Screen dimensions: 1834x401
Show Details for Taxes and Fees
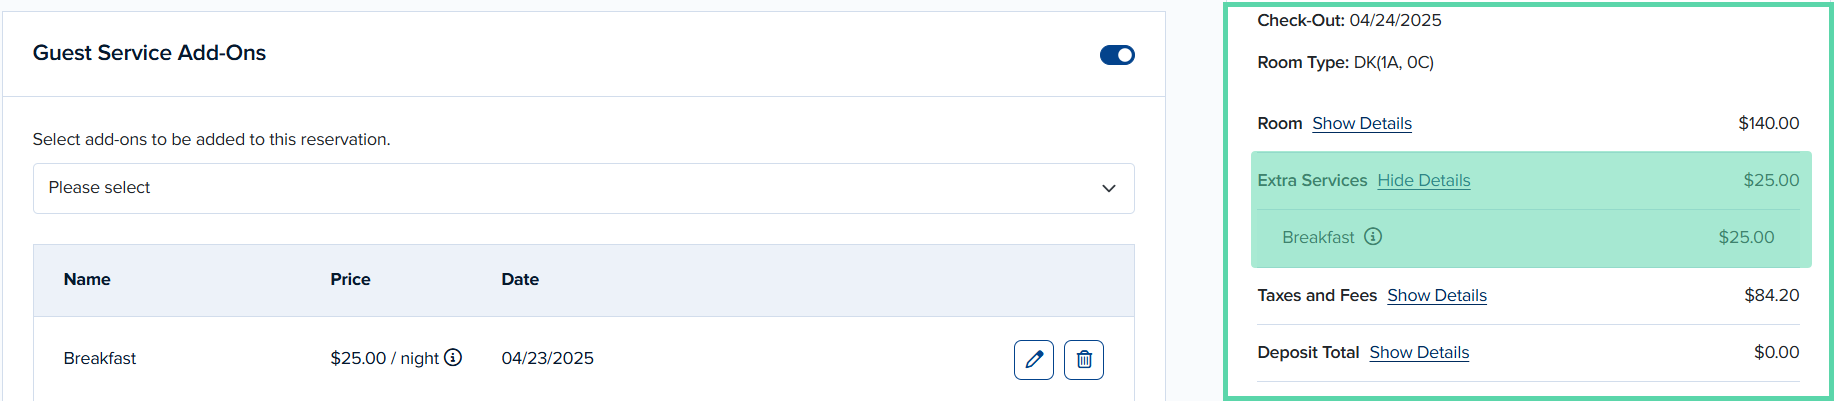click(x=1437, y=295)
